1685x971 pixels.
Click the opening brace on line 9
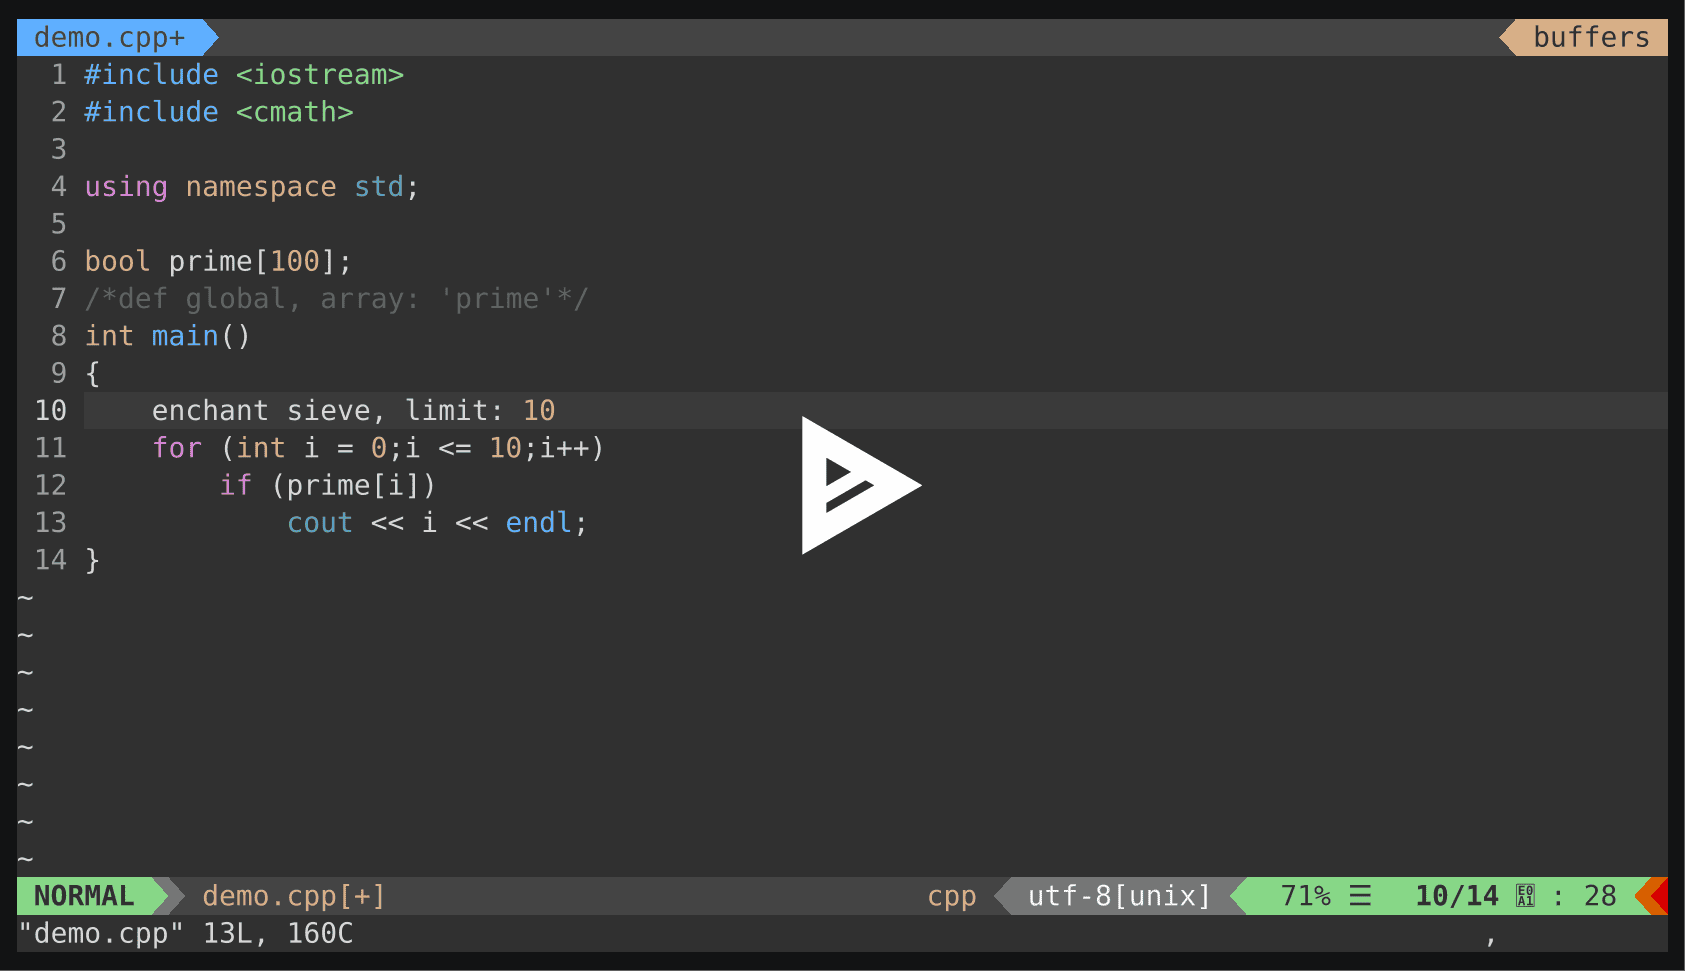pos(93,374)
